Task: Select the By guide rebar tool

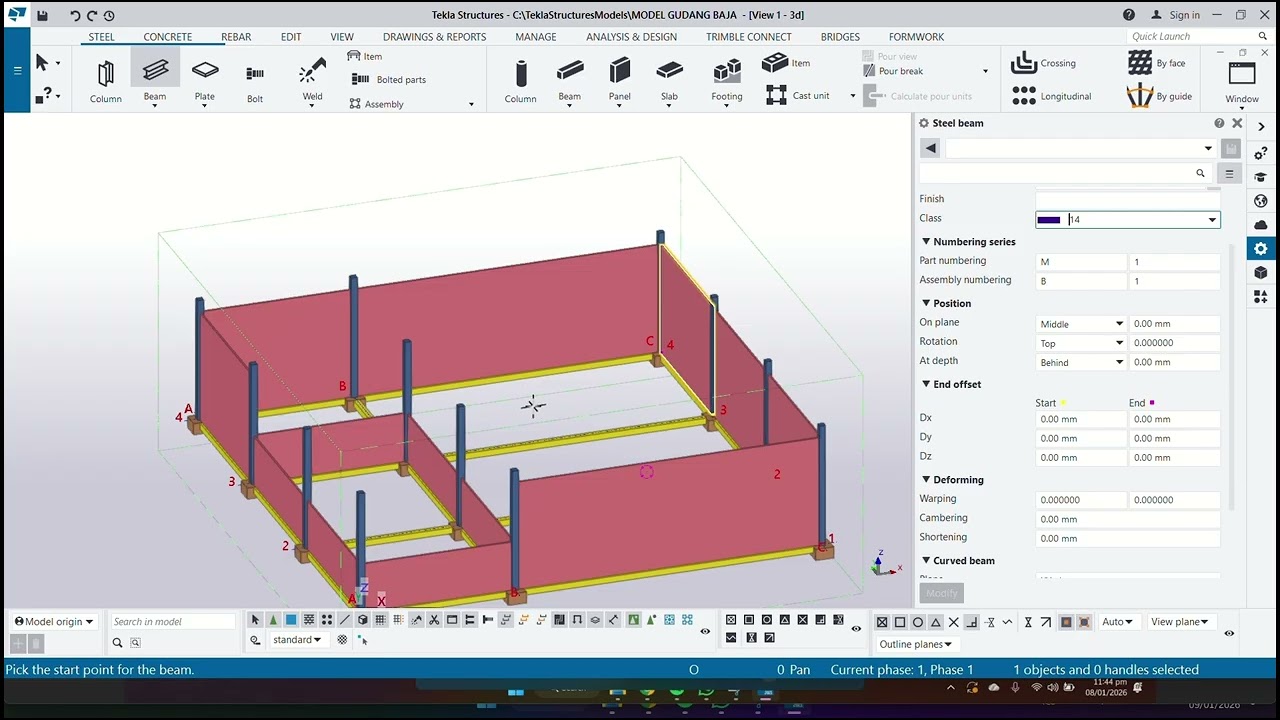Action: (x=1159, y=96)
